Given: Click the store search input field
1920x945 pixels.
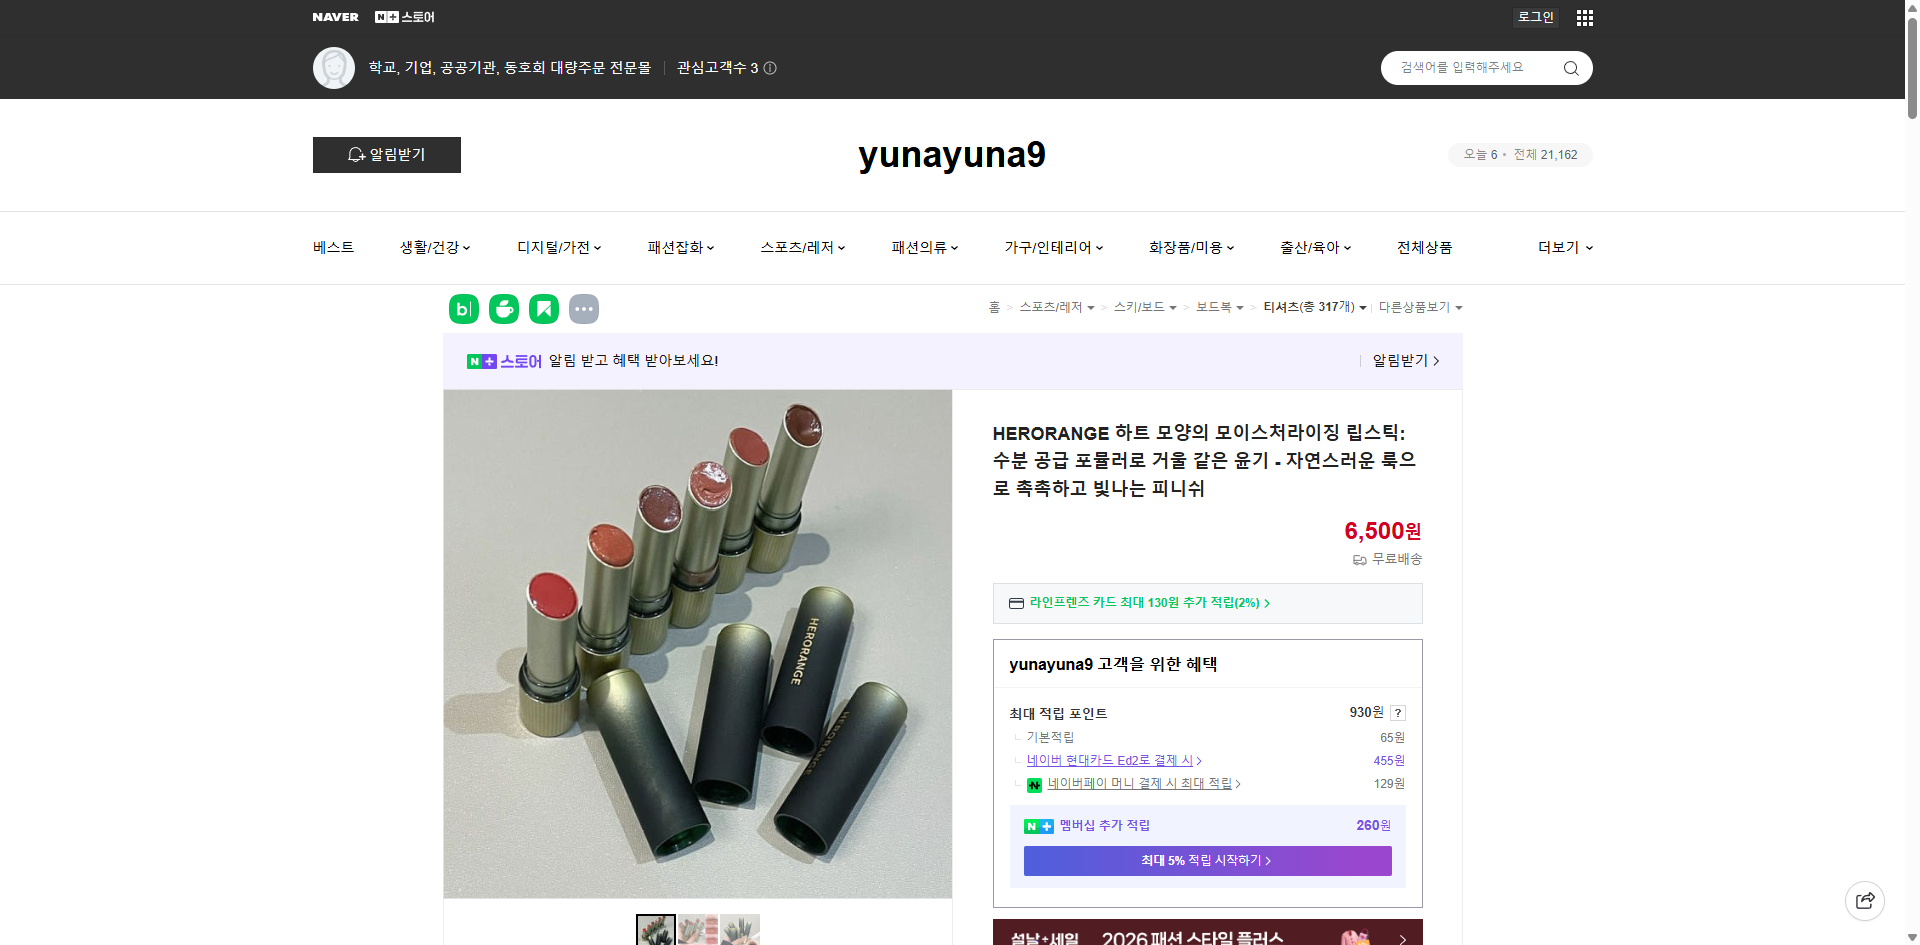Looking at the screenshot, I should pos(1470,68).
